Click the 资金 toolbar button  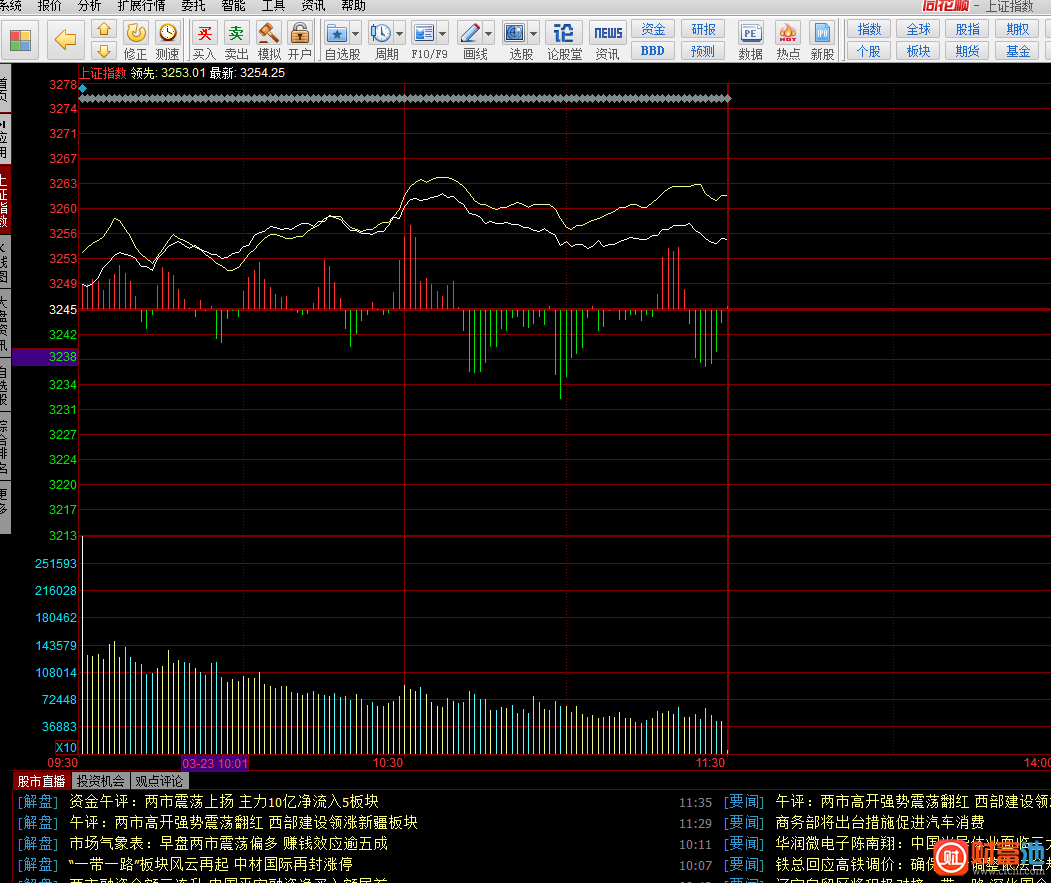(x=653, y=29)
